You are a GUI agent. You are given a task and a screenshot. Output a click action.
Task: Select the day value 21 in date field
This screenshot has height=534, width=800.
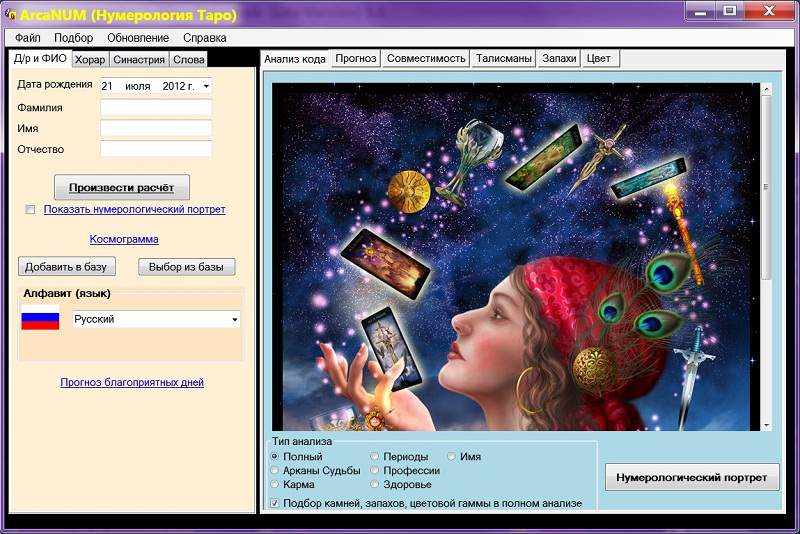[x=107, y=86]
